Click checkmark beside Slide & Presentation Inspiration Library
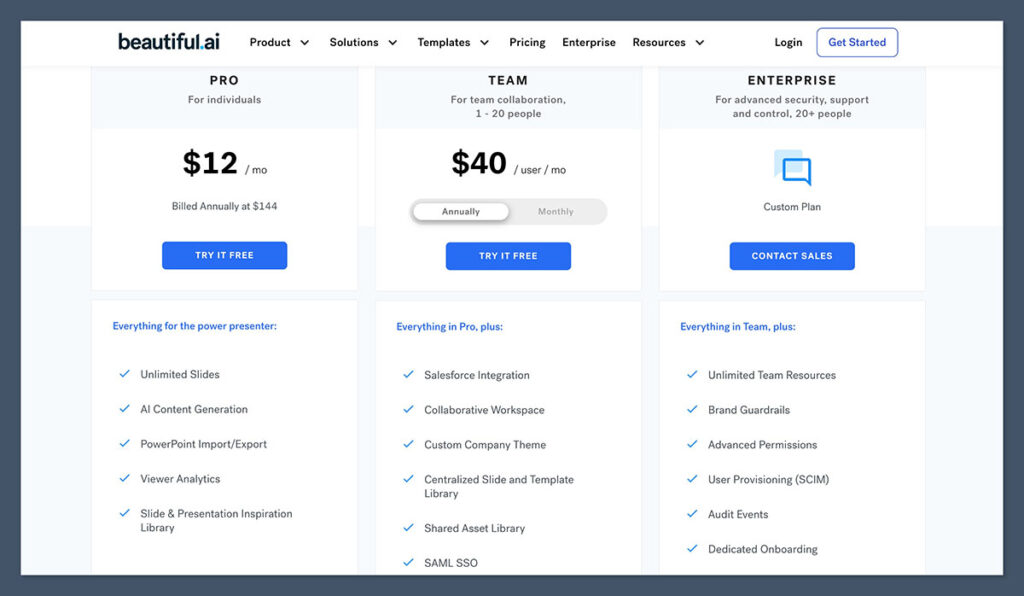 [124, 513]
